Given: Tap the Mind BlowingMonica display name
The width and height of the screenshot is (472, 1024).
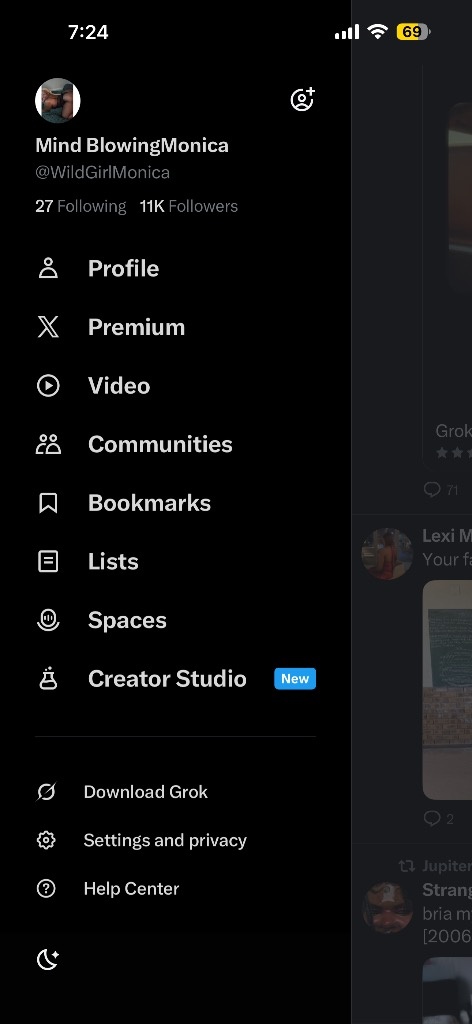Looking at the screenshot, I should (132, 145).
